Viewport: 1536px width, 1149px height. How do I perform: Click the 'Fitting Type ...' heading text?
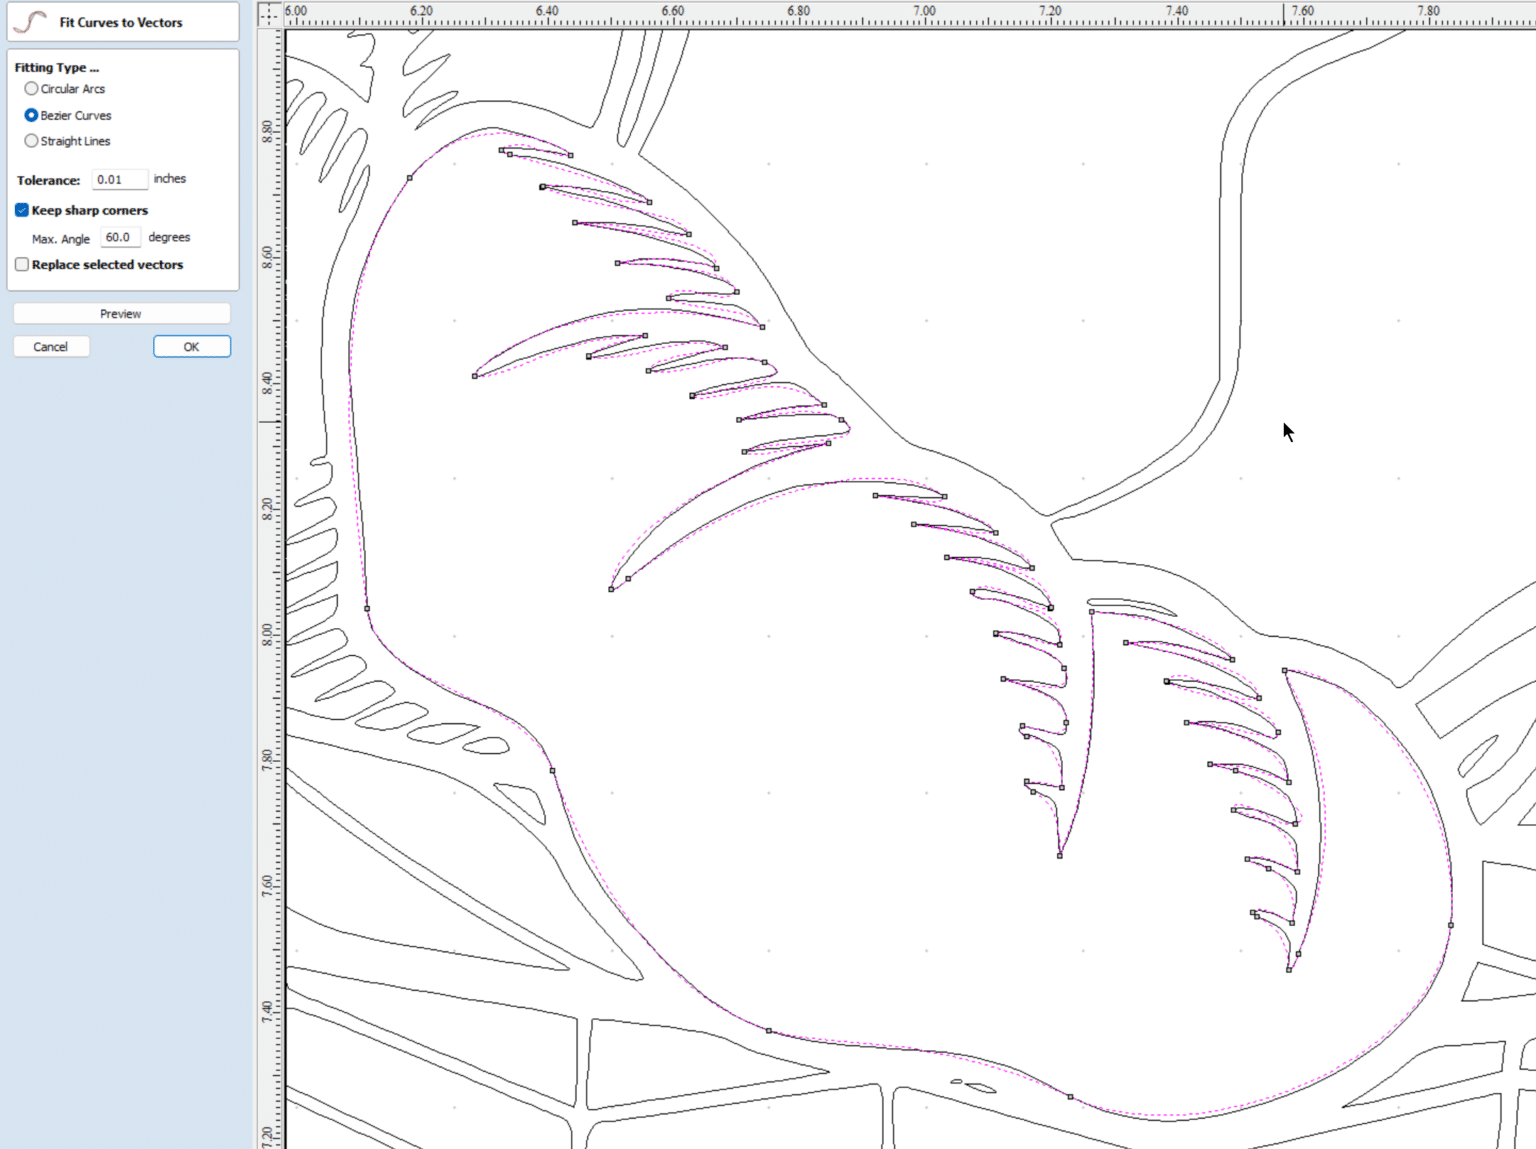pos(57,68)
